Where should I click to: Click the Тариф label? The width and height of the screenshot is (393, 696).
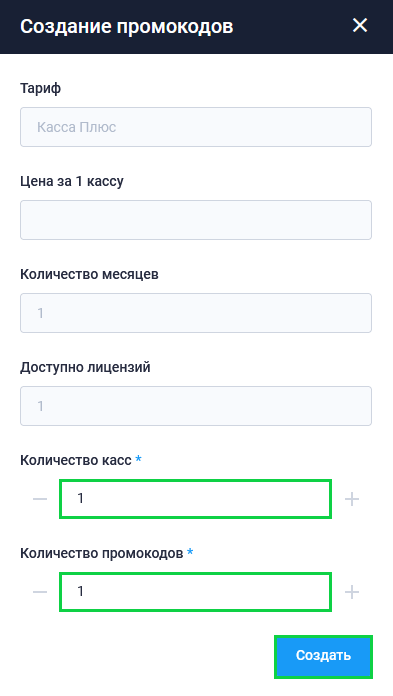[40, 88]
